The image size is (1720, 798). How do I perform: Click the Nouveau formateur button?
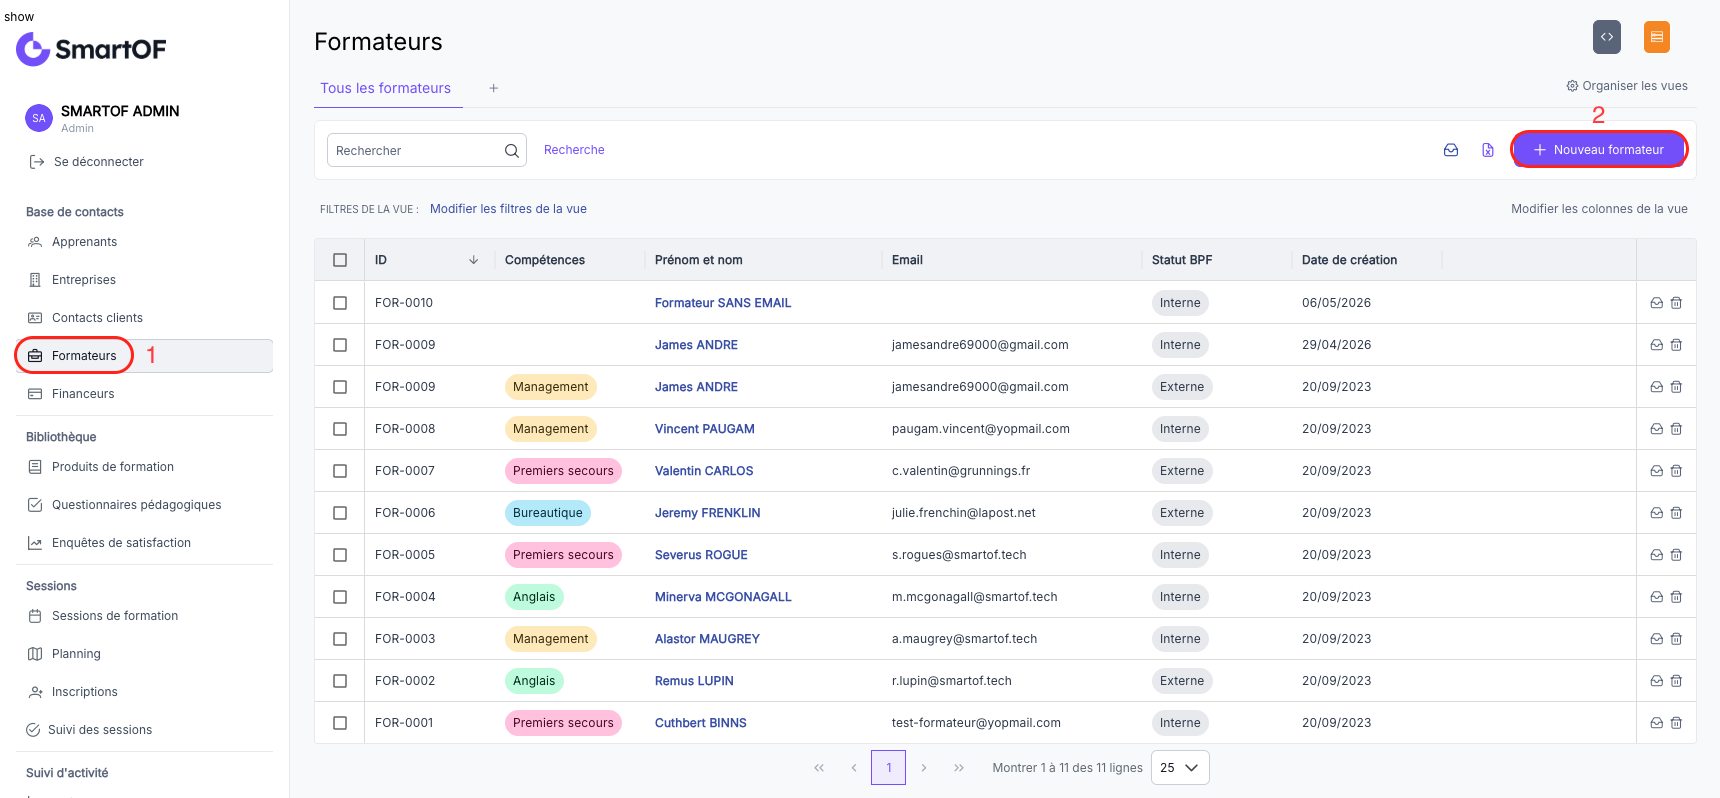1599,150
